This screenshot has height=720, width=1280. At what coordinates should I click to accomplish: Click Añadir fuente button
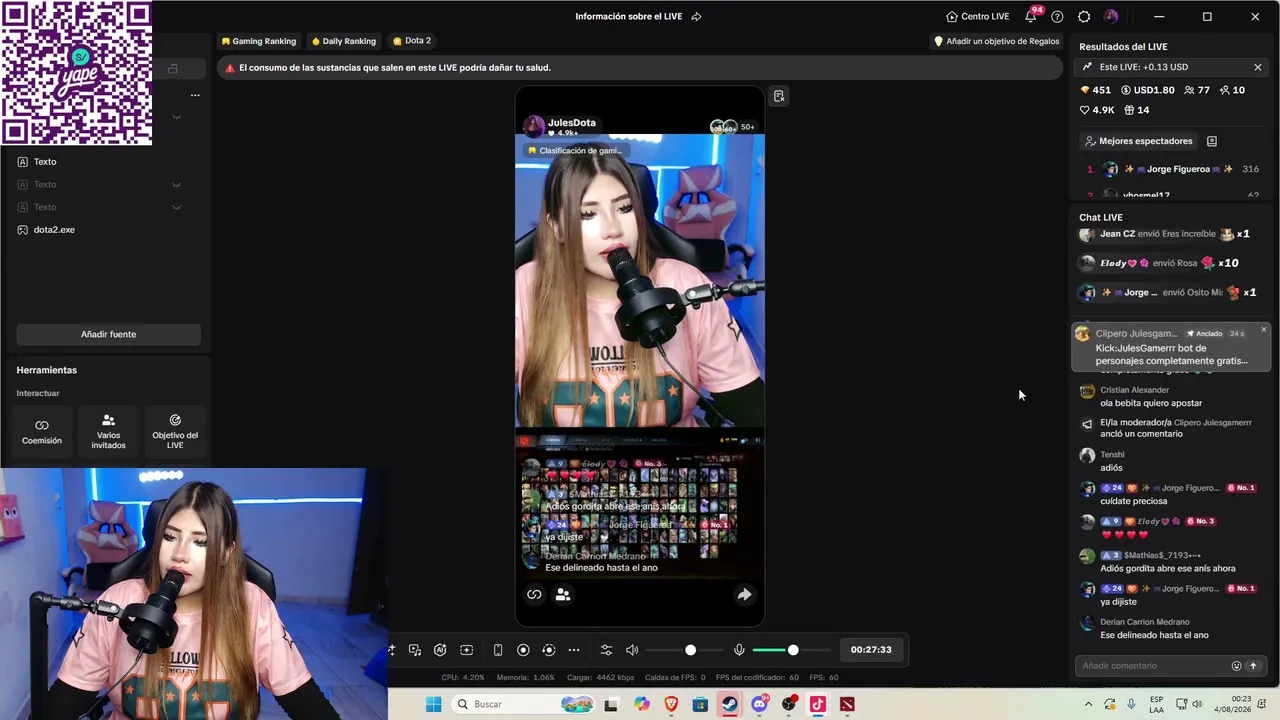[108, 334]
